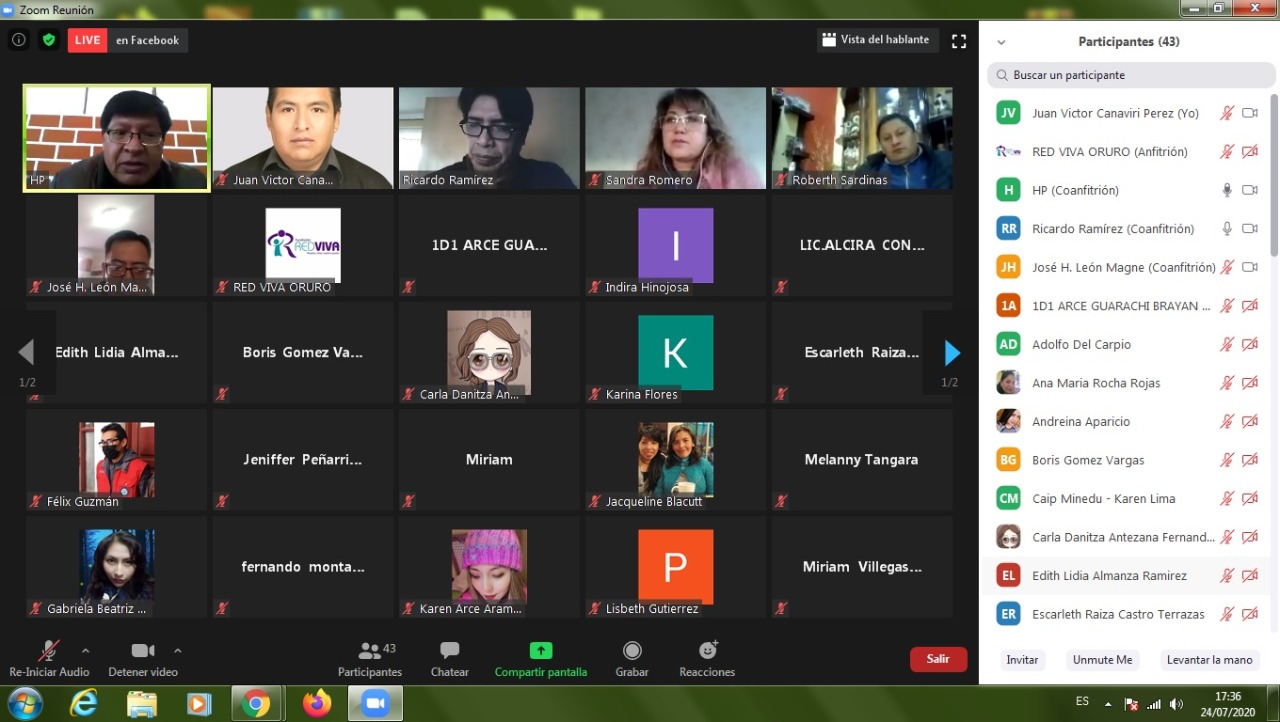
Task: Click Lisbeth Gutierrez P avatar tile
Action: click(676, 566)
